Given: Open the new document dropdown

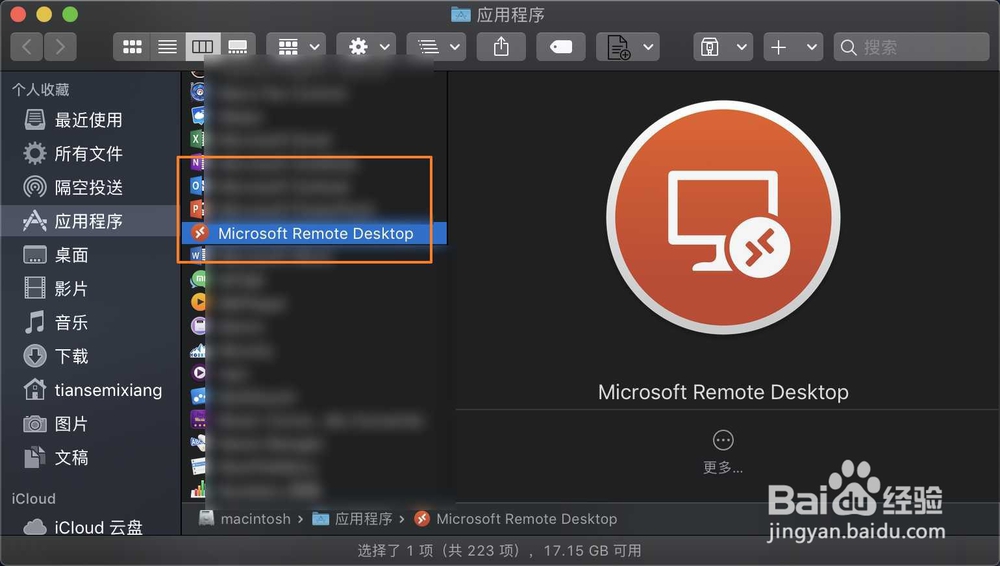Looking at the screenshot, I should coord(628,47).
